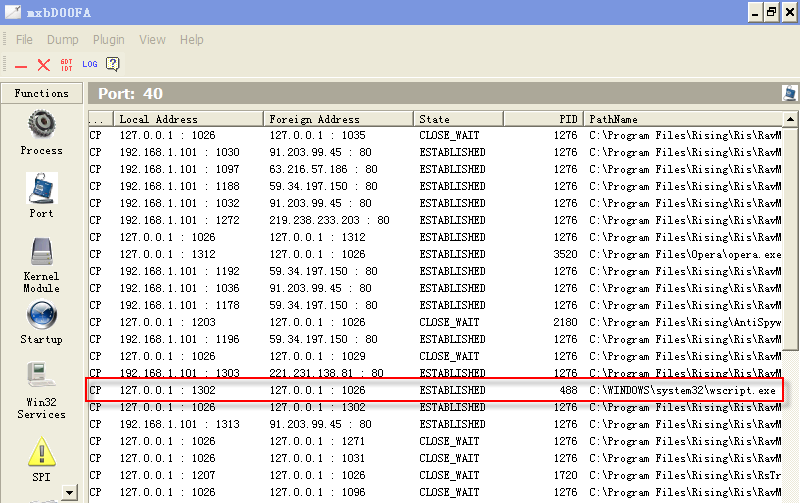The width and height of the screenshot is (800, 503).
Task: Select local address 192.168.1.101 : 1030
Action: [180, 152]
